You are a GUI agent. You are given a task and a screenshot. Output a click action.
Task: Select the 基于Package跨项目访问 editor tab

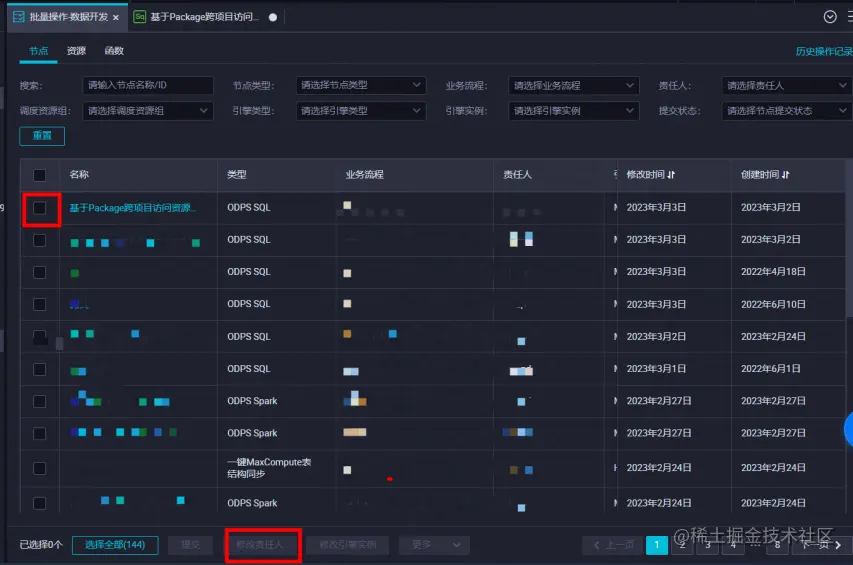(x=204, y=17)
